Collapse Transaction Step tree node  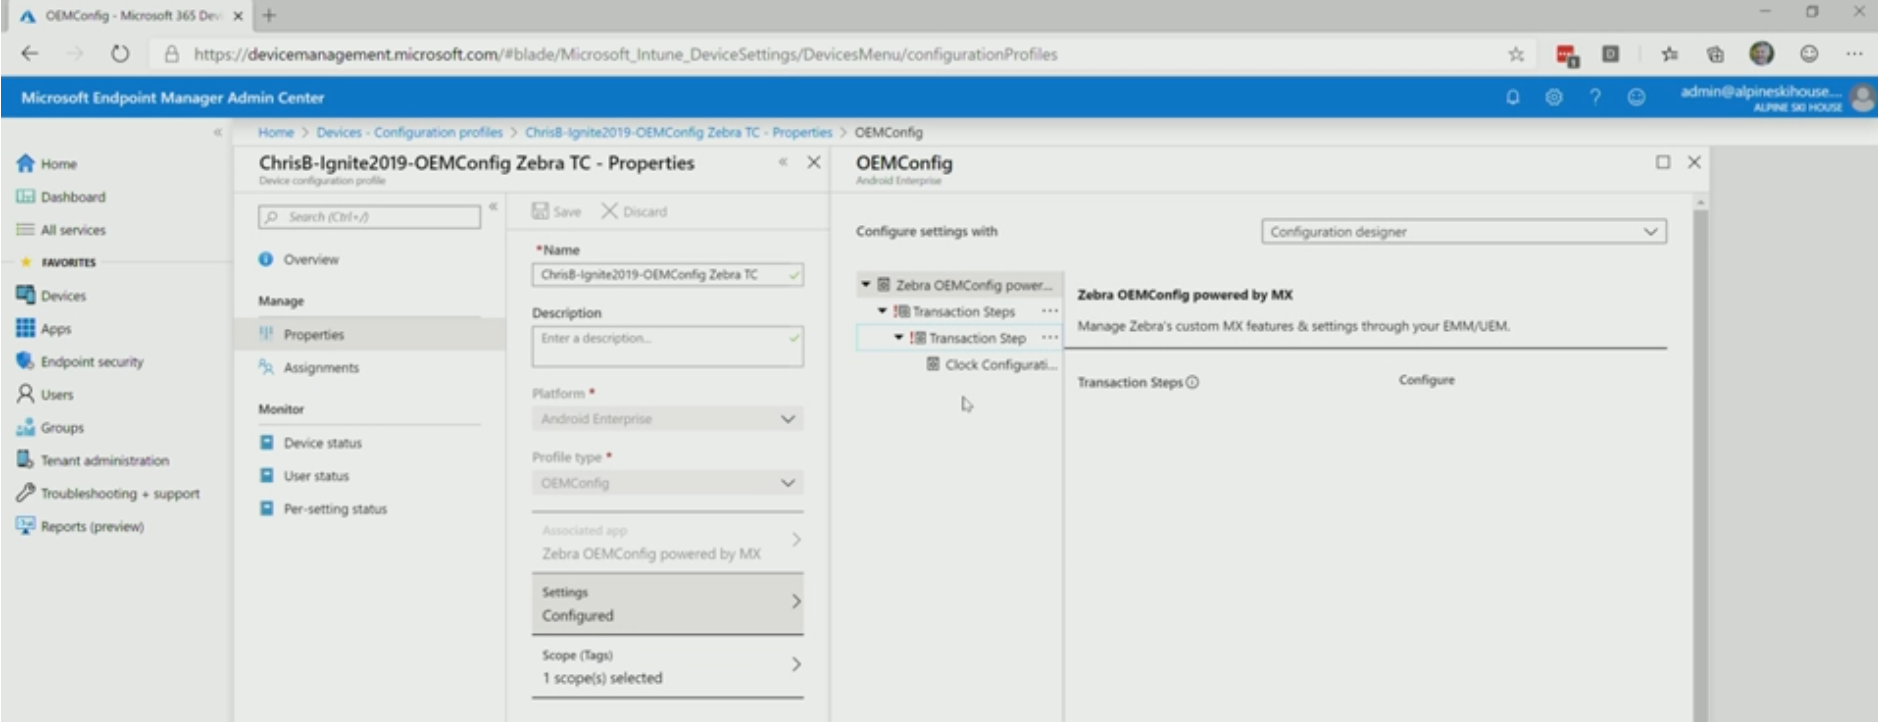pos(898,338)
